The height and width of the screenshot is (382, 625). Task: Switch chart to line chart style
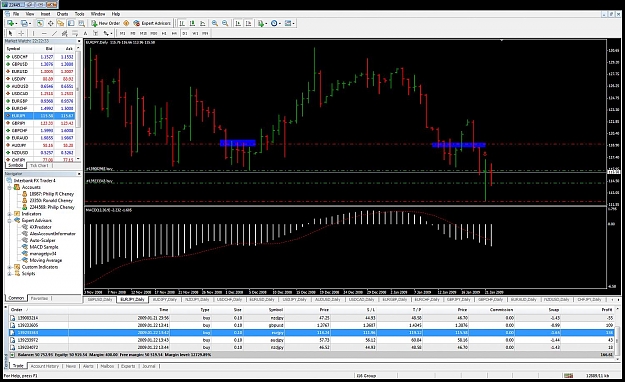[x=202, y=23]
